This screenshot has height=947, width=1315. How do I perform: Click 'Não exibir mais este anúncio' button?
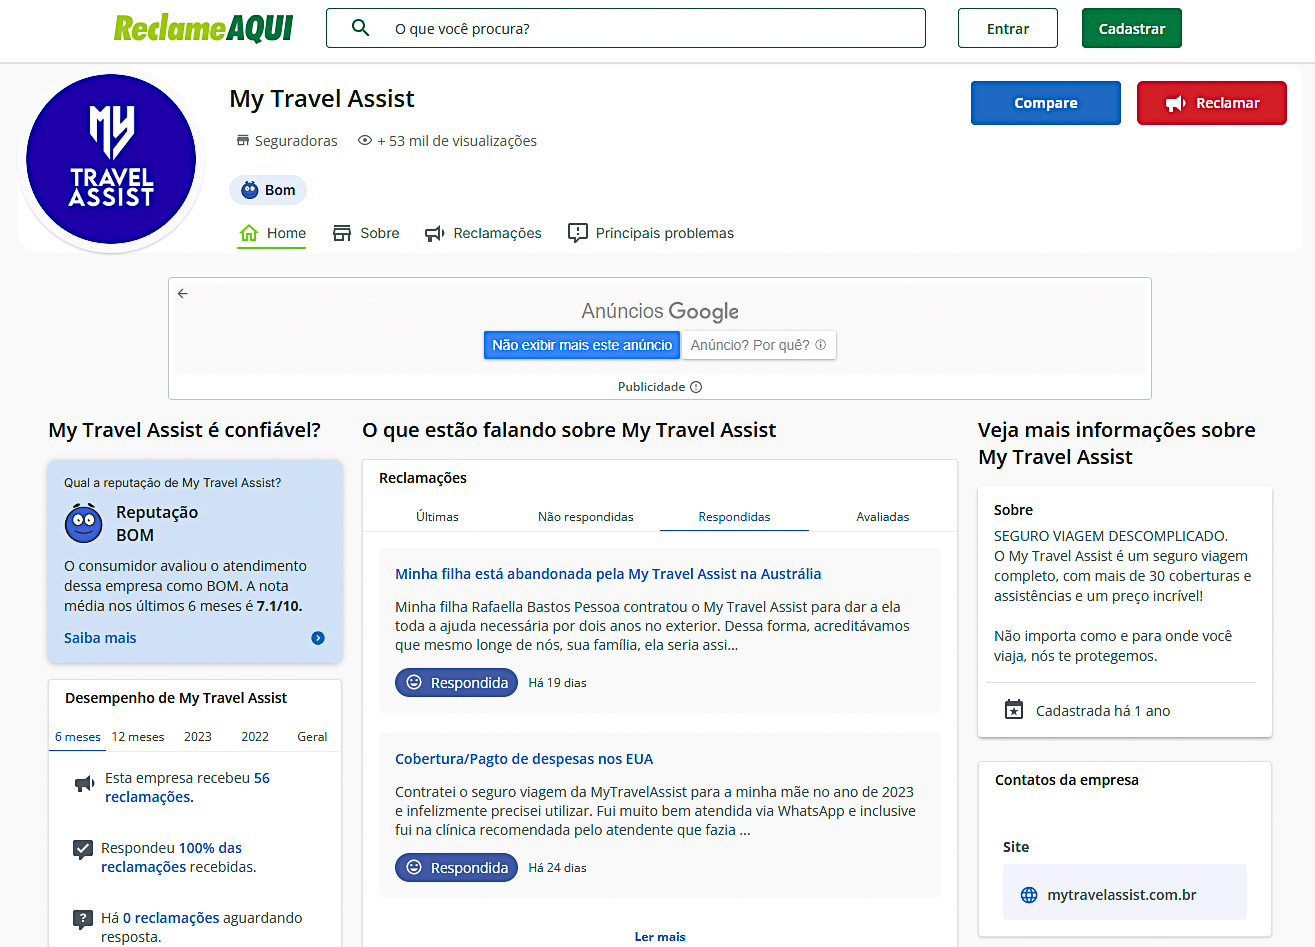582,345
